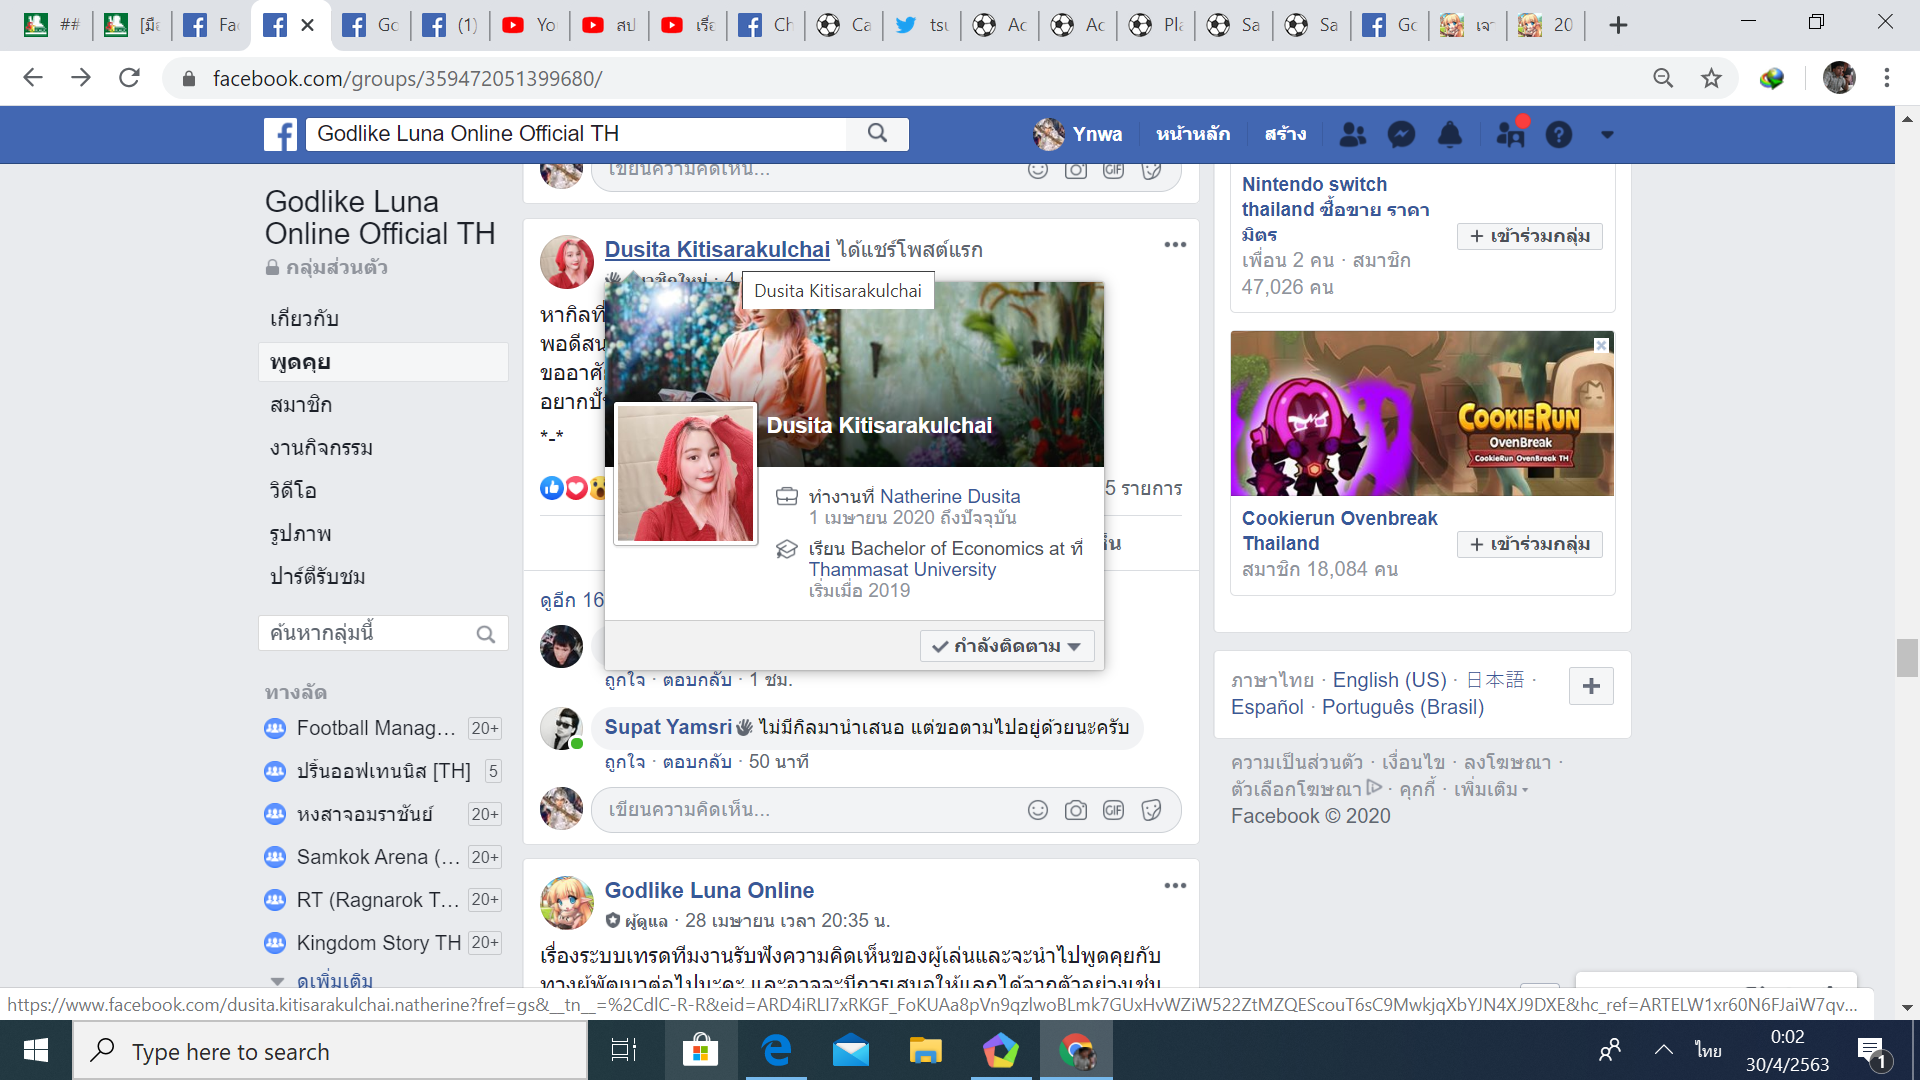
Task: Open notifications bell icon
Action: [1449, 134]
